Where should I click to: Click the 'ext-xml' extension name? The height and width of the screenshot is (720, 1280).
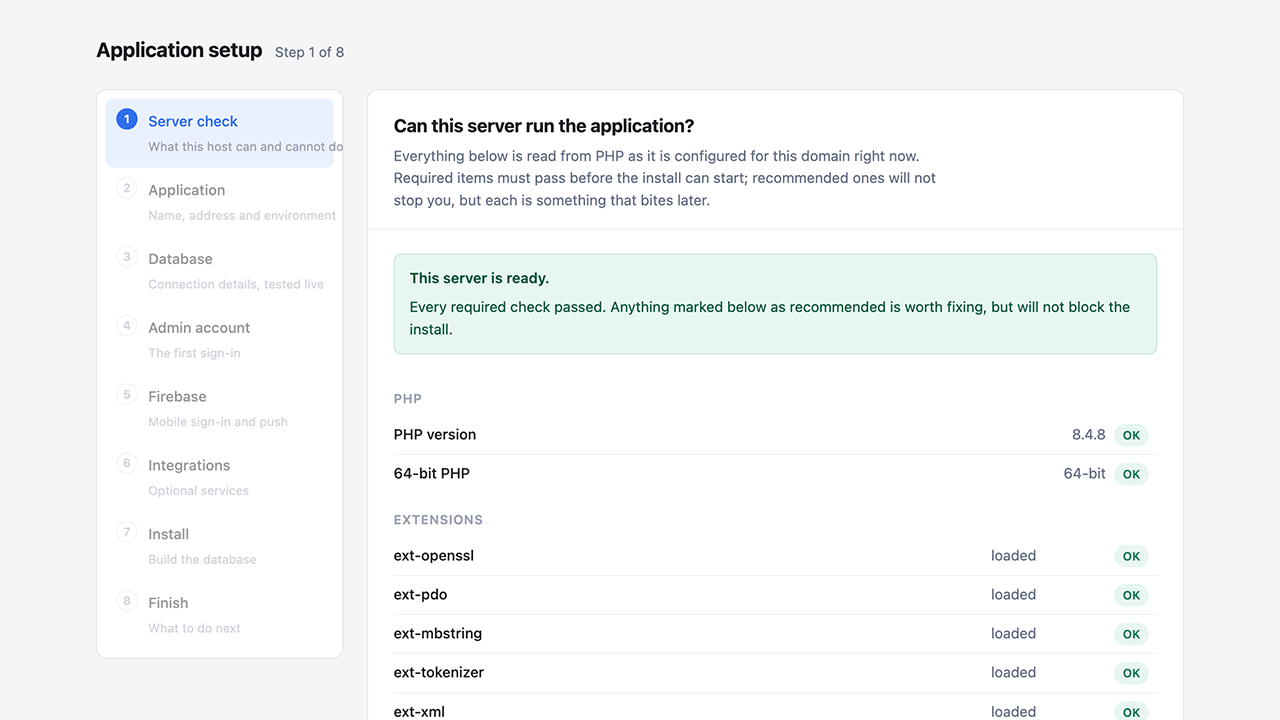(x=419, y=712)
